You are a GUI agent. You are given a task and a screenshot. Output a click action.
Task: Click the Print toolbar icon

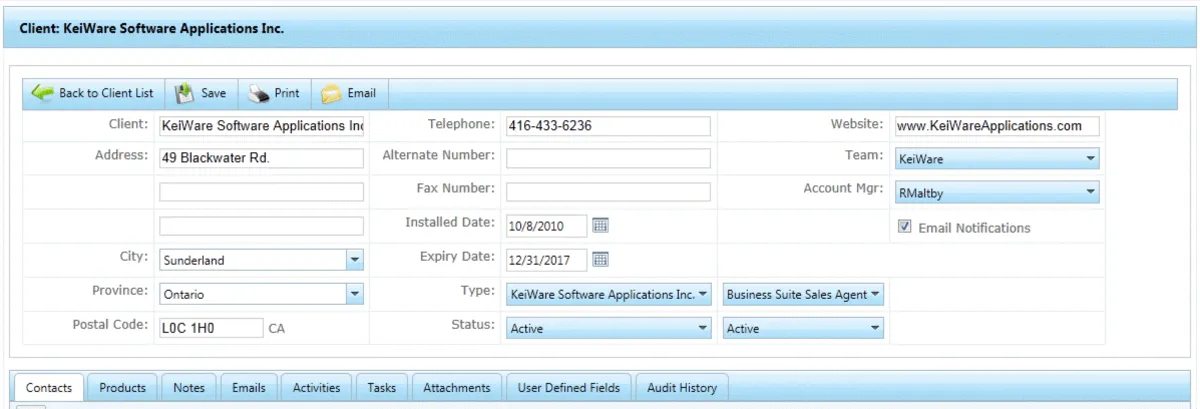258,93
